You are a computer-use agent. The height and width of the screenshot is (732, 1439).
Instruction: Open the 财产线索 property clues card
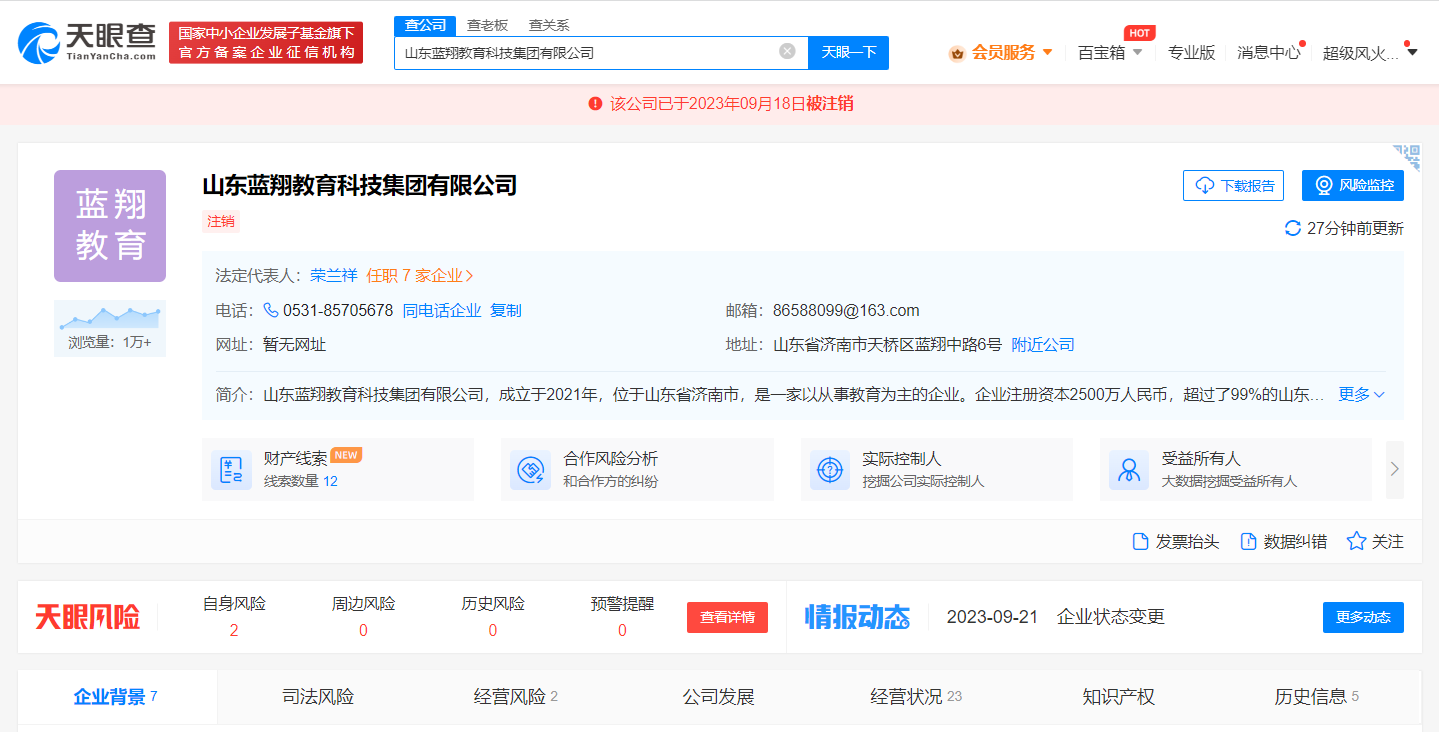tap(337, 469)
